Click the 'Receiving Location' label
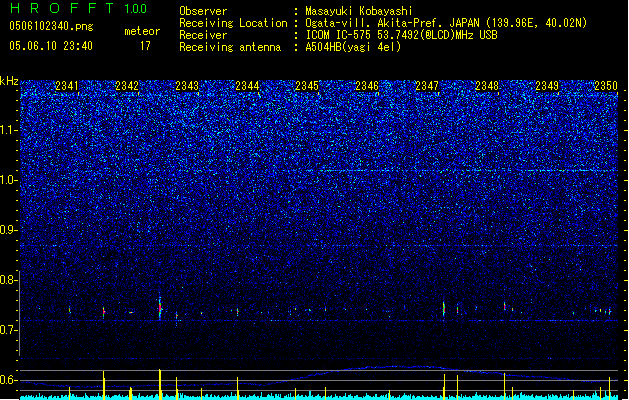Image resolution: width=629 pixels, height=400 pixels. point(233,23)
